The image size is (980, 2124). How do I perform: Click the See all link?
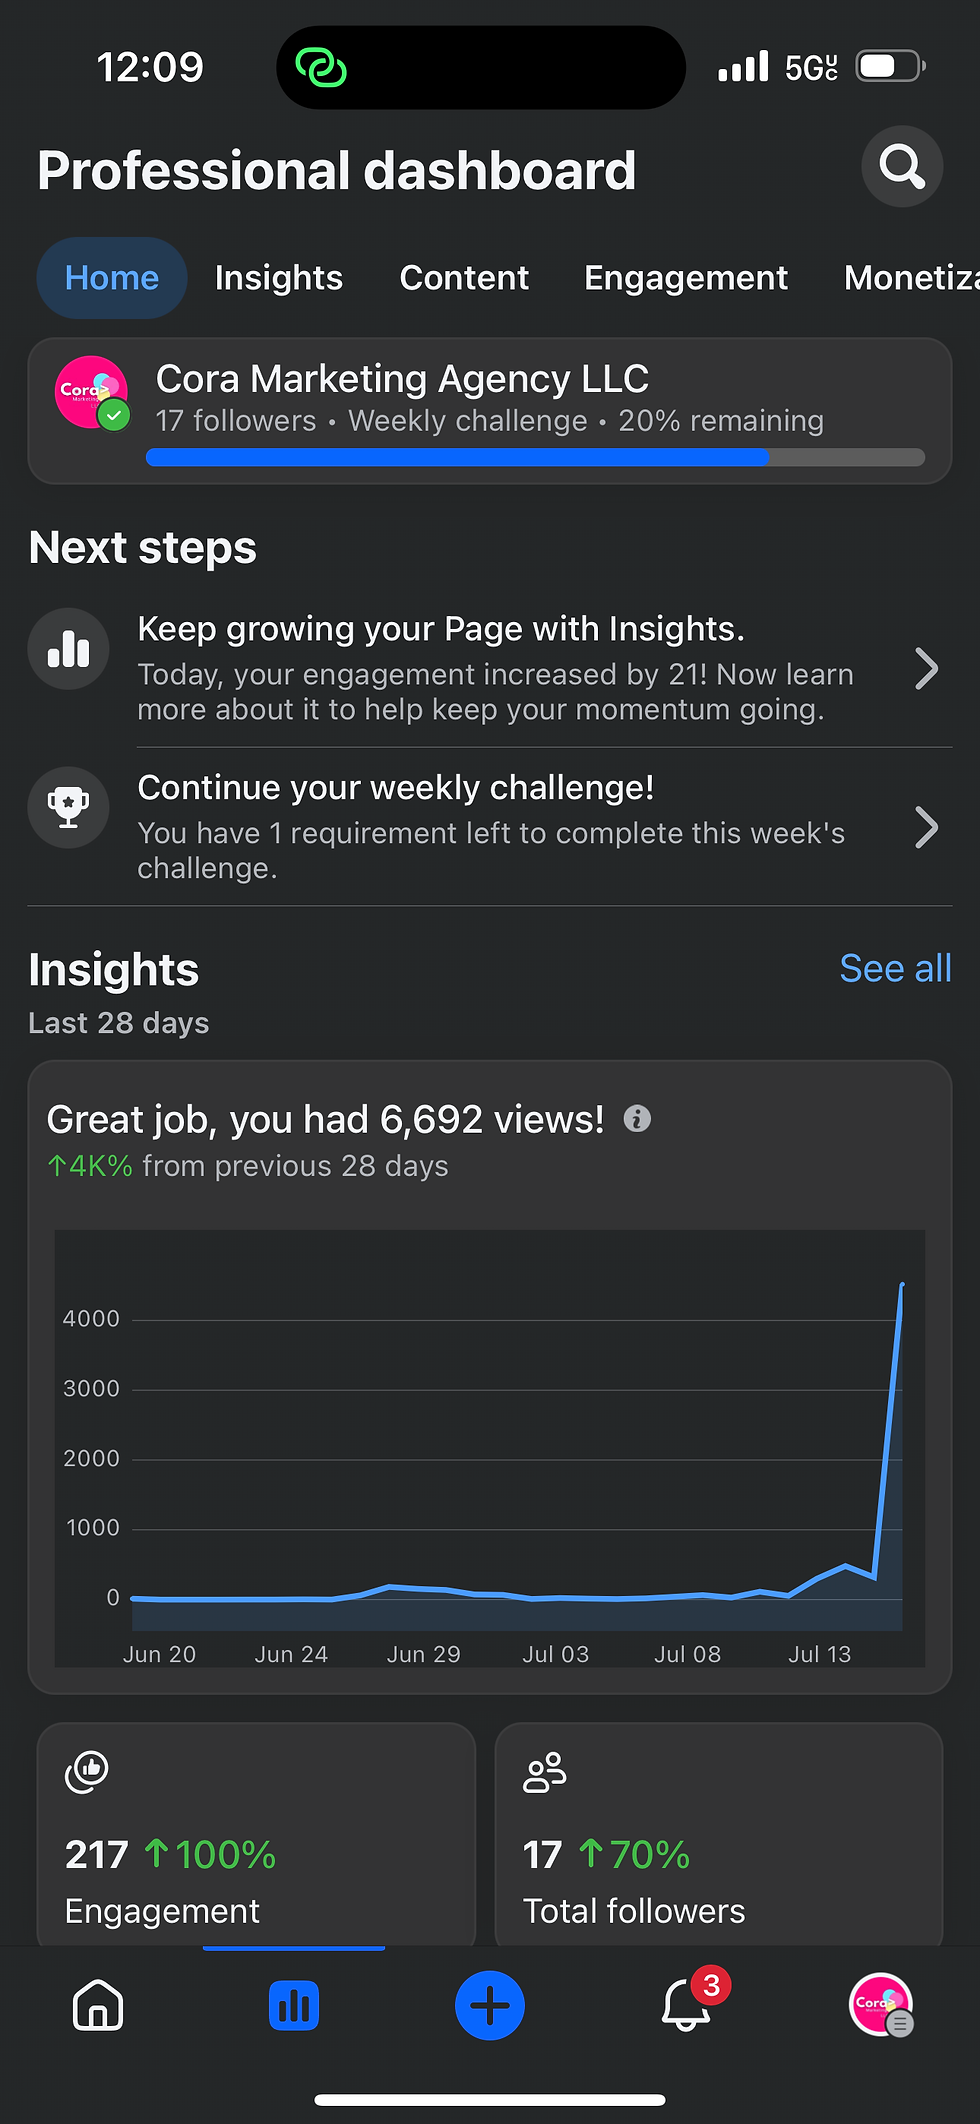coord(895,968)
